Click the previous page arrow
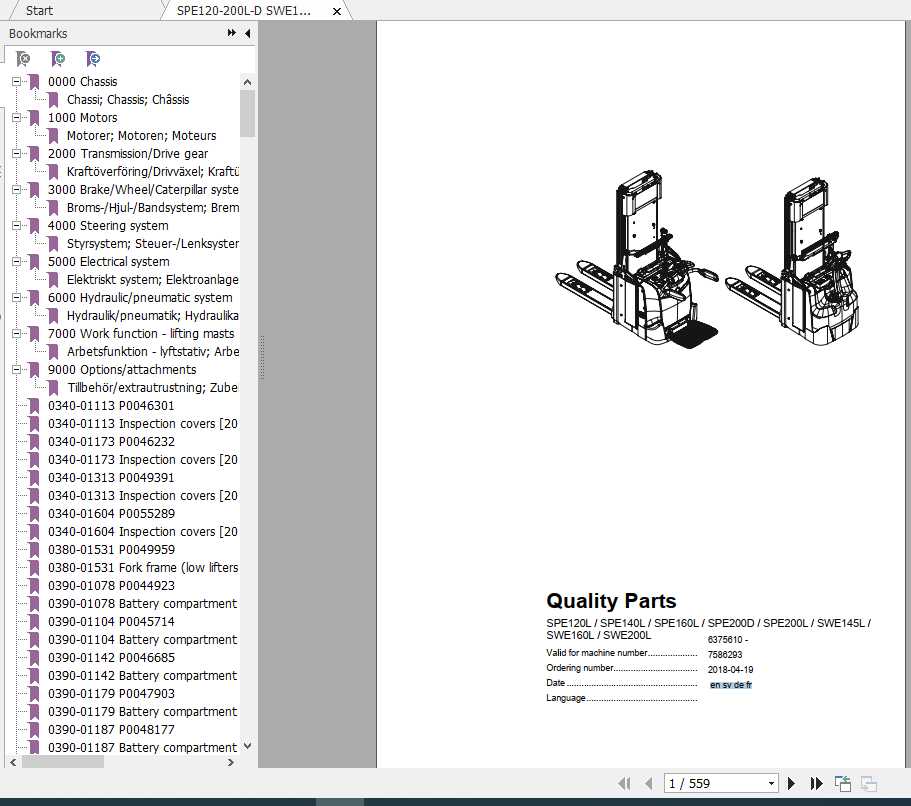Screen dimensions: 911x806 tap(649, 783)
